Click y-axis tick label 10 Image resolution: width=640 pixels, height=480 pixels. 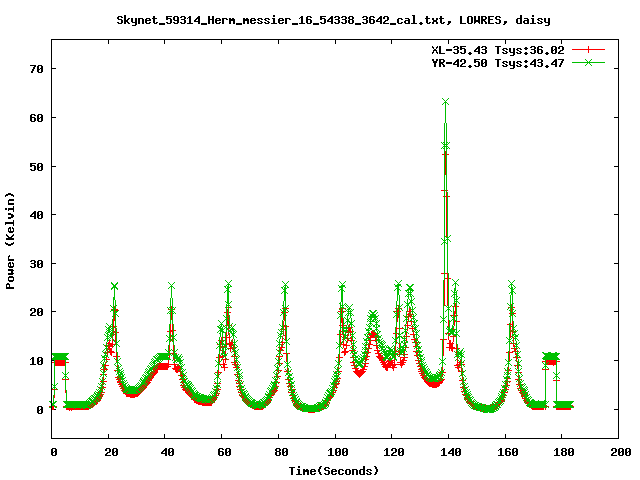pos(37,361)
